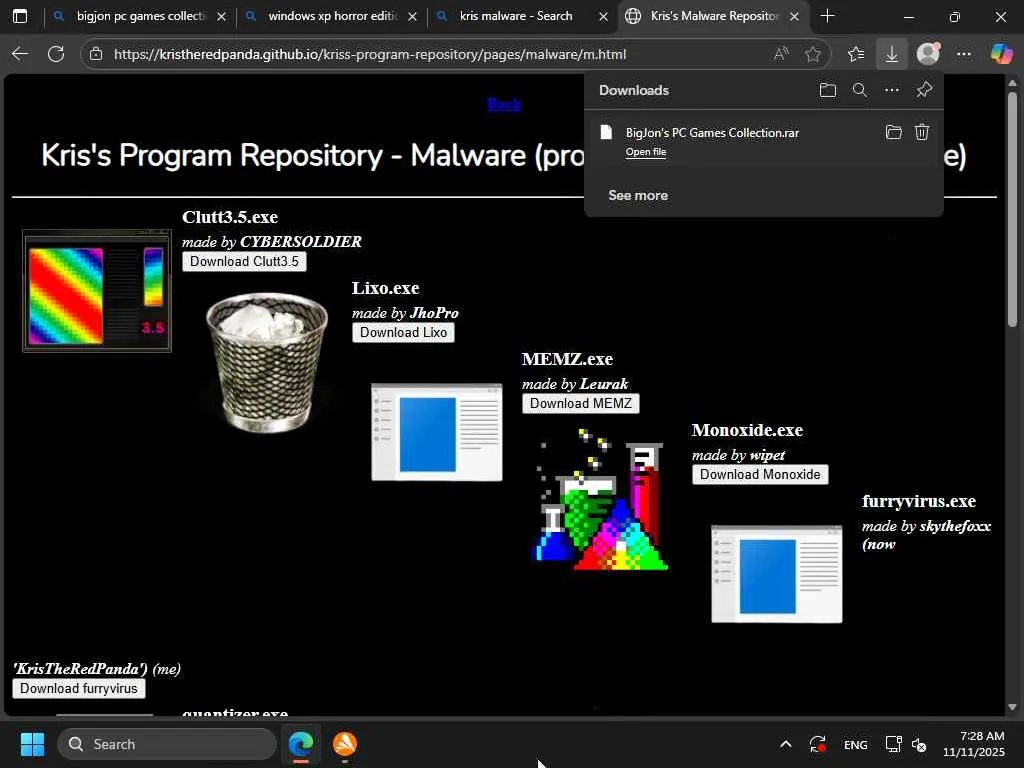Viewport: 1024px width, 768px height.
Task: Select the Monoxide.exe heading text
Action: [x=747, y=430]
